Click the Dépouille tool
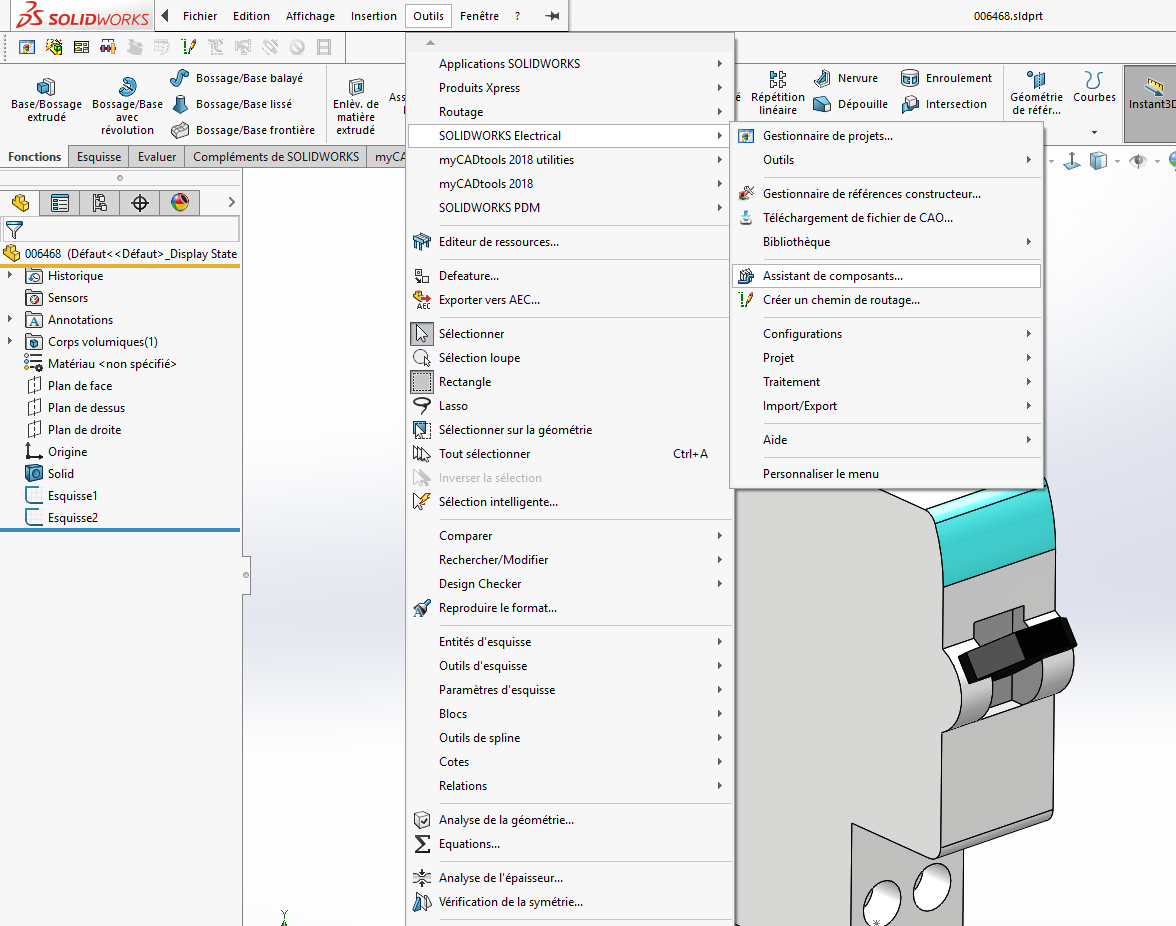Image resolution: width=1176 pixels, height=926 pixels. 850,104
